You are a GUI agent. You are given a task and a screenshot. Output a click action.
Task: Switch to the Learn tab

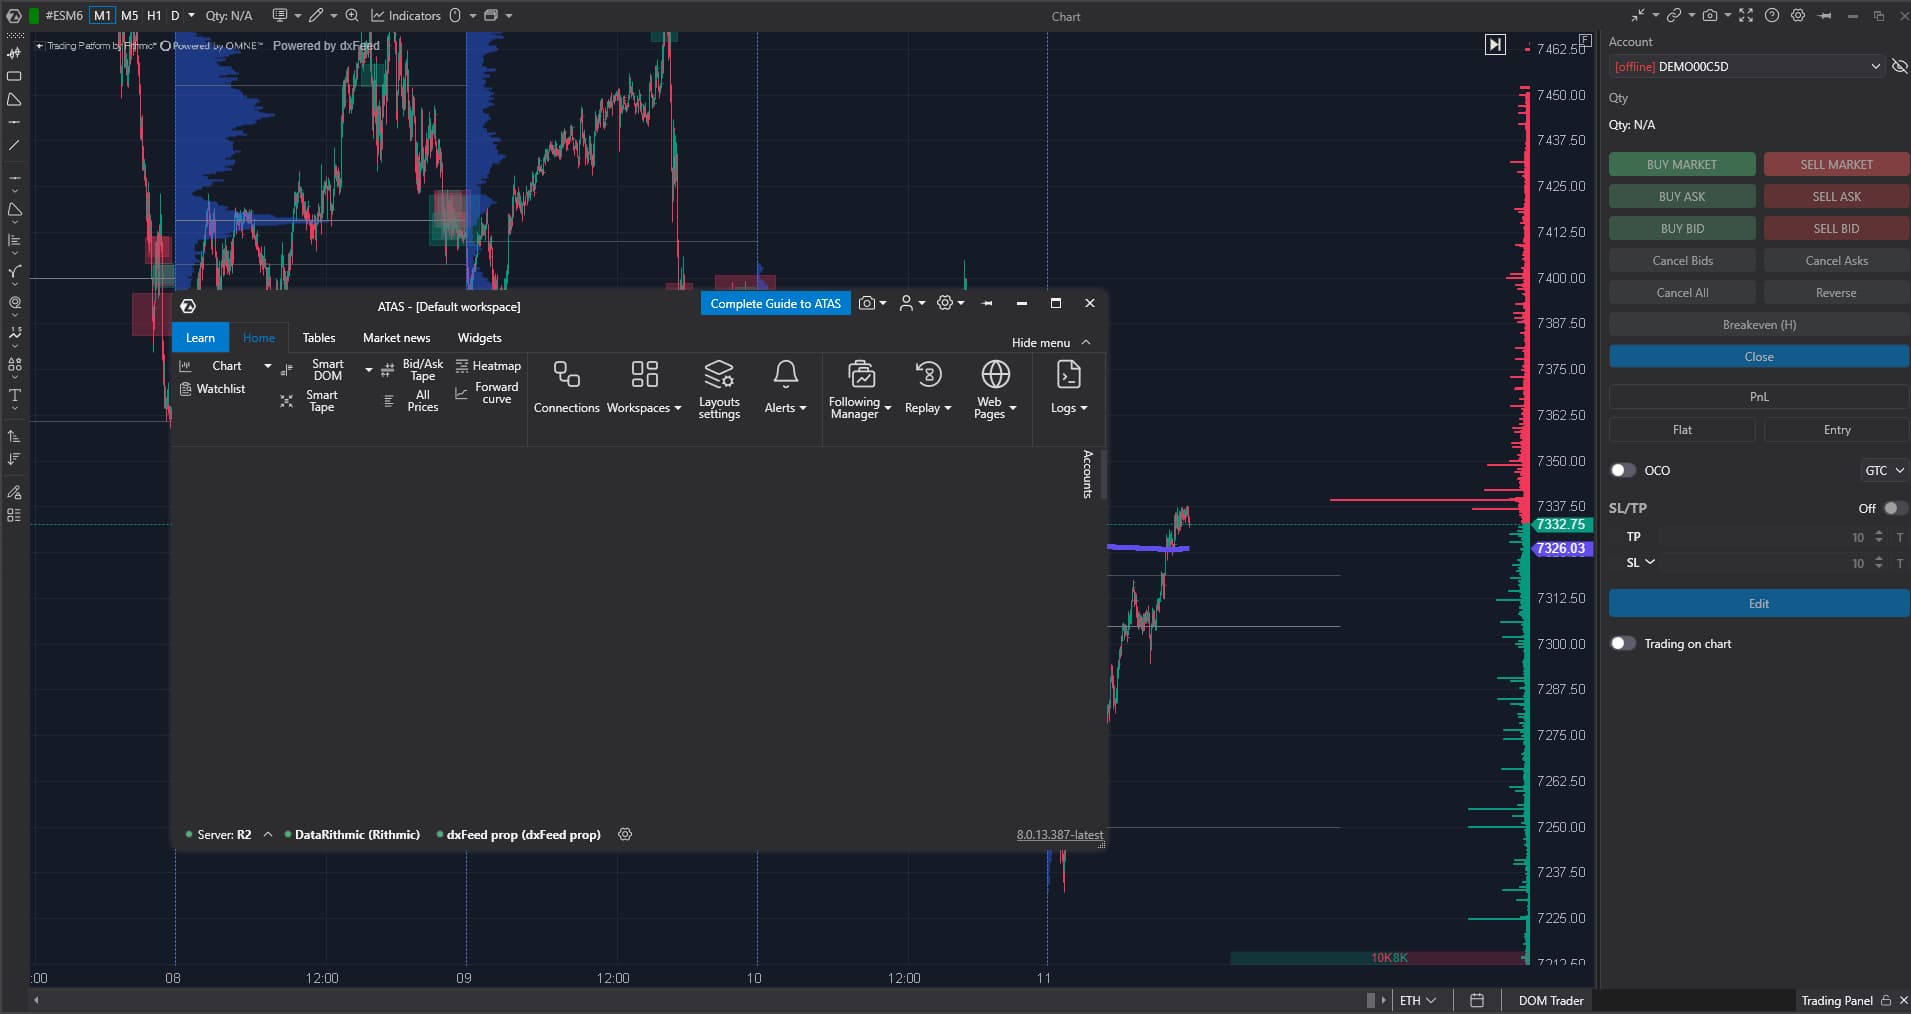click(x=200, y=338)
